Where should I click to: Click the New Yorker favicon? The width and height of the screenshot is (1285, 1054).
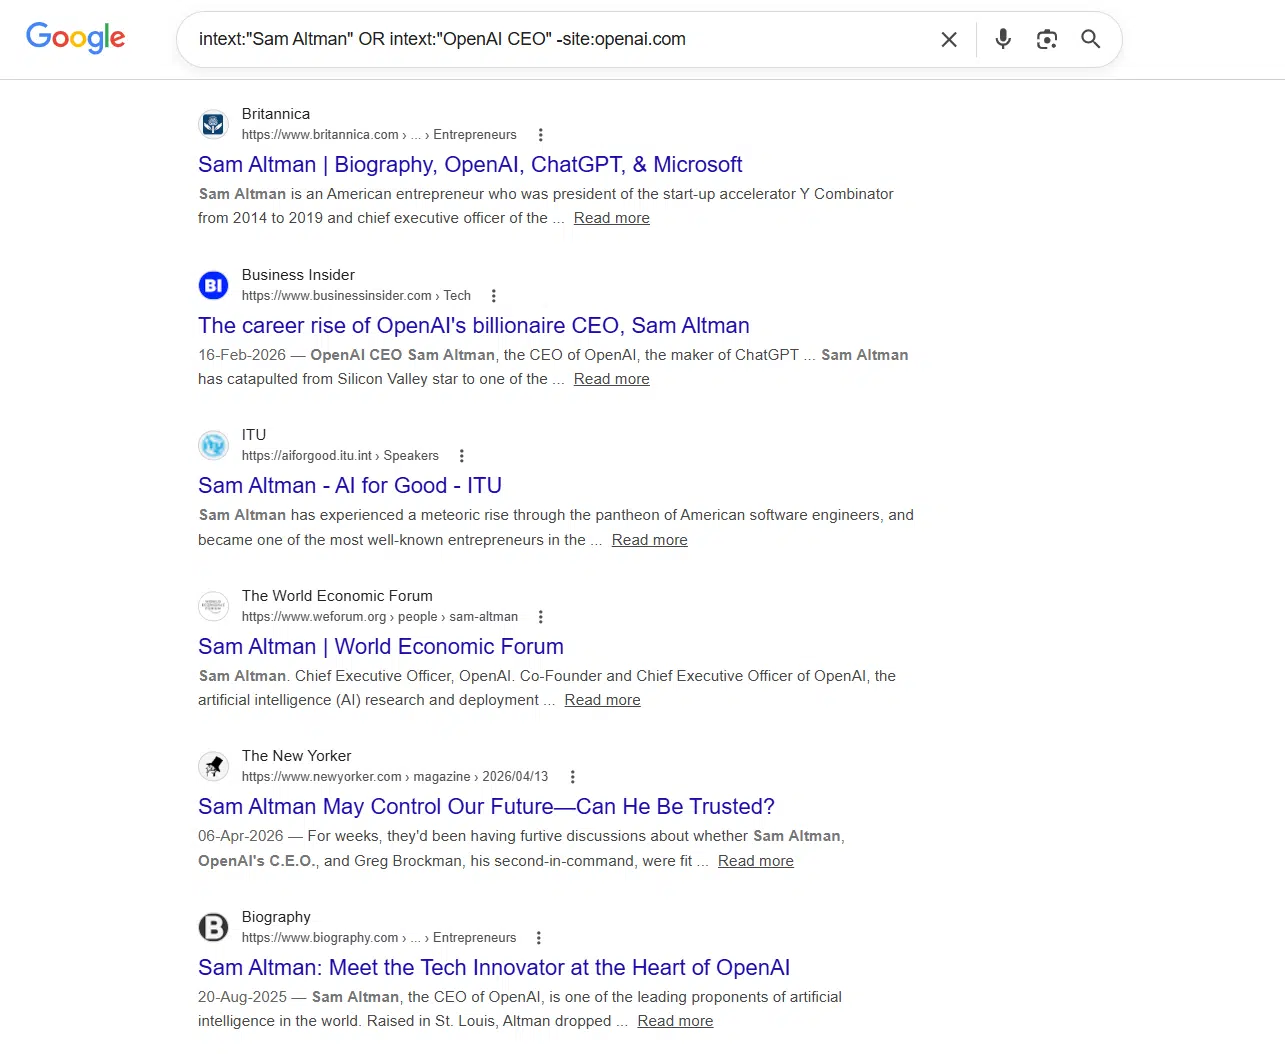click(213, 766)
